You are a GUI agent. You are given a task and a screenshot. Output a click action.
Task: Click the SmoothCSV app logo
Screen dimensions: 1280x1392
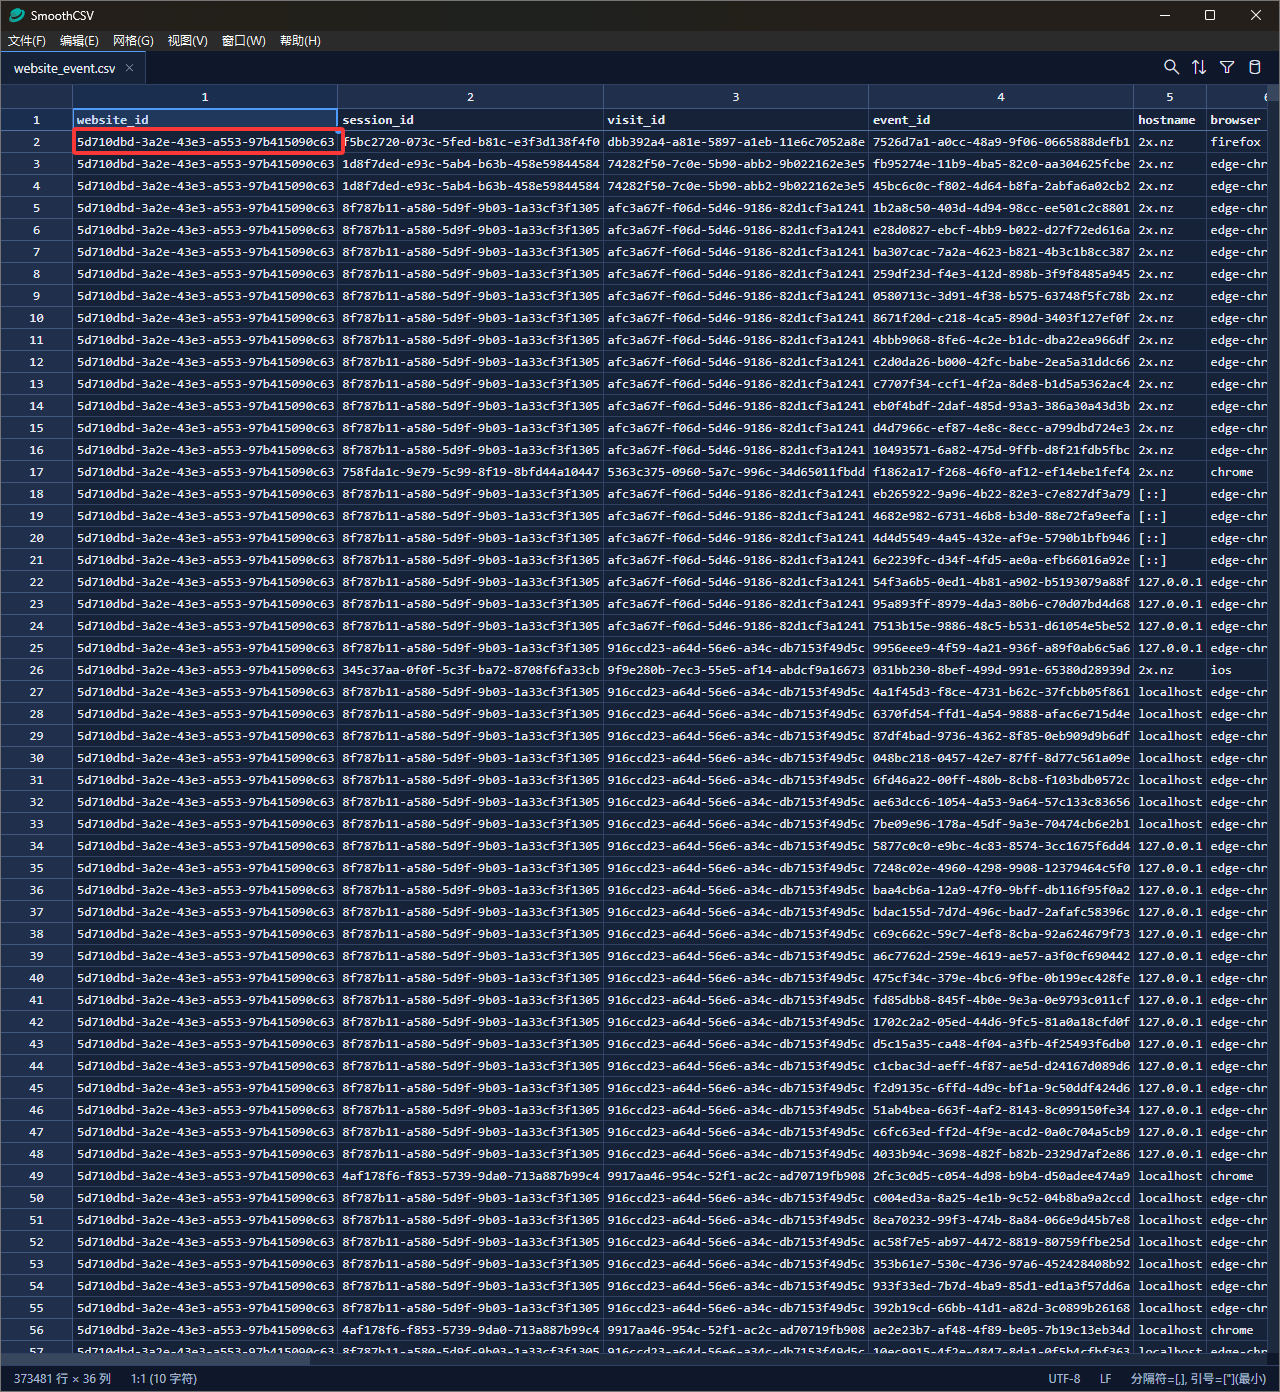tap(16, 15)
